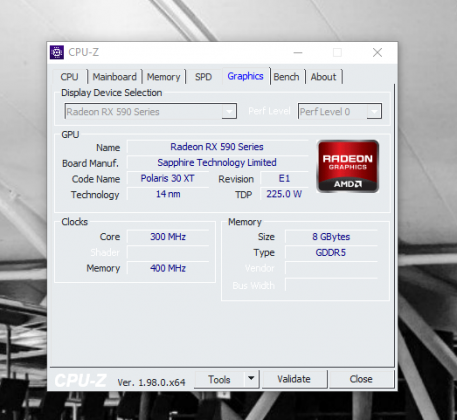Open the Perf Level 0 dropdown
Image resolution: width=457 pixels, height=420 pixels.
[x=374, y=111]
